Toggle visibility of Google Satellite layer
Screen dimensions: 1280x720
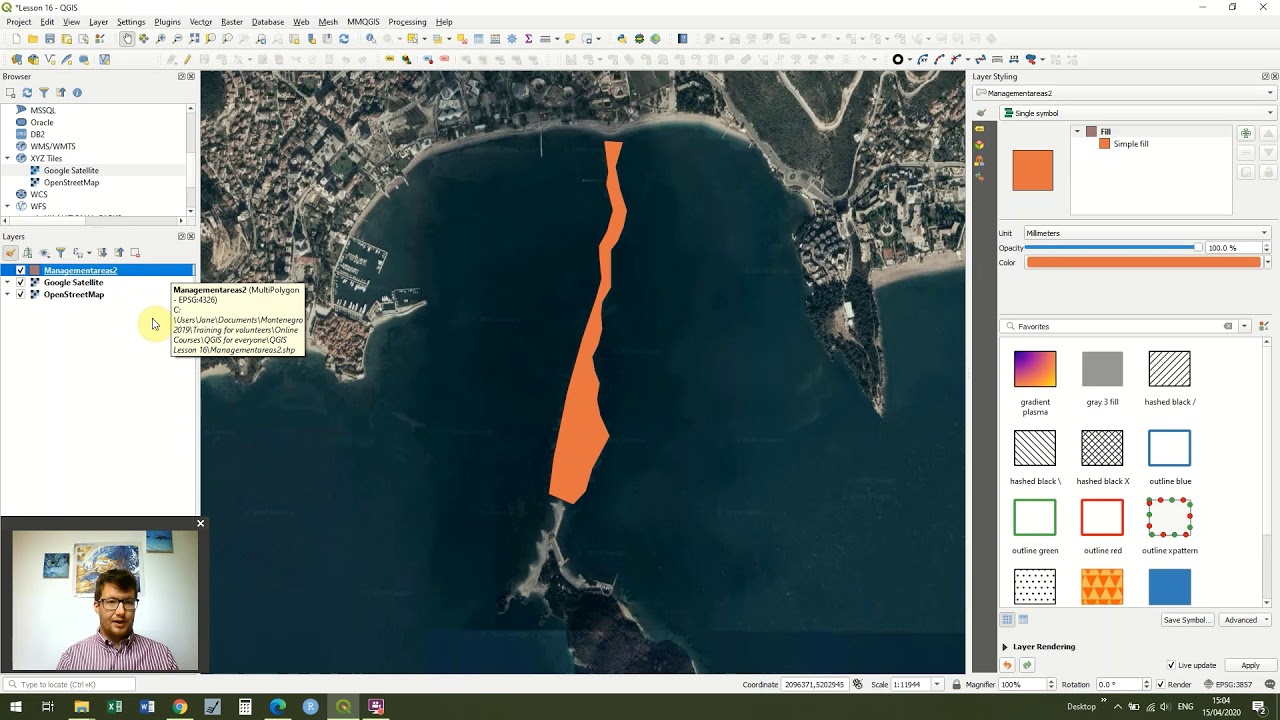tap(20, 282)
